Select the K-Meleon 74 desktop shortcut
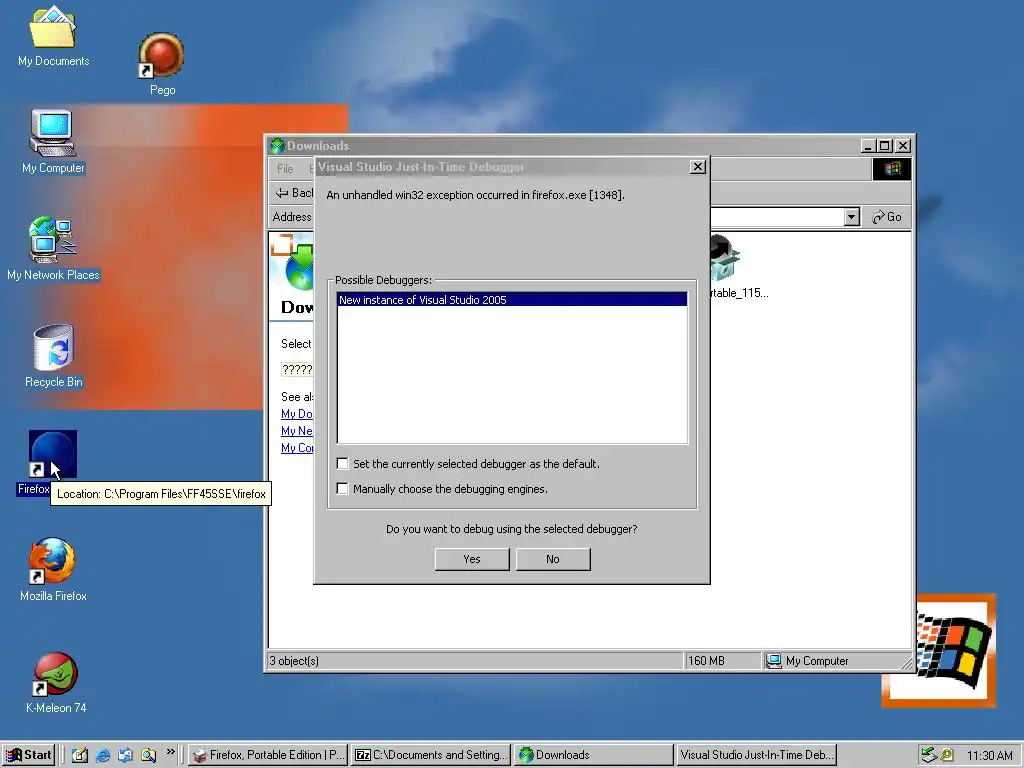The width and height of the screenshot is (1024, 768). tap(56, 682)
